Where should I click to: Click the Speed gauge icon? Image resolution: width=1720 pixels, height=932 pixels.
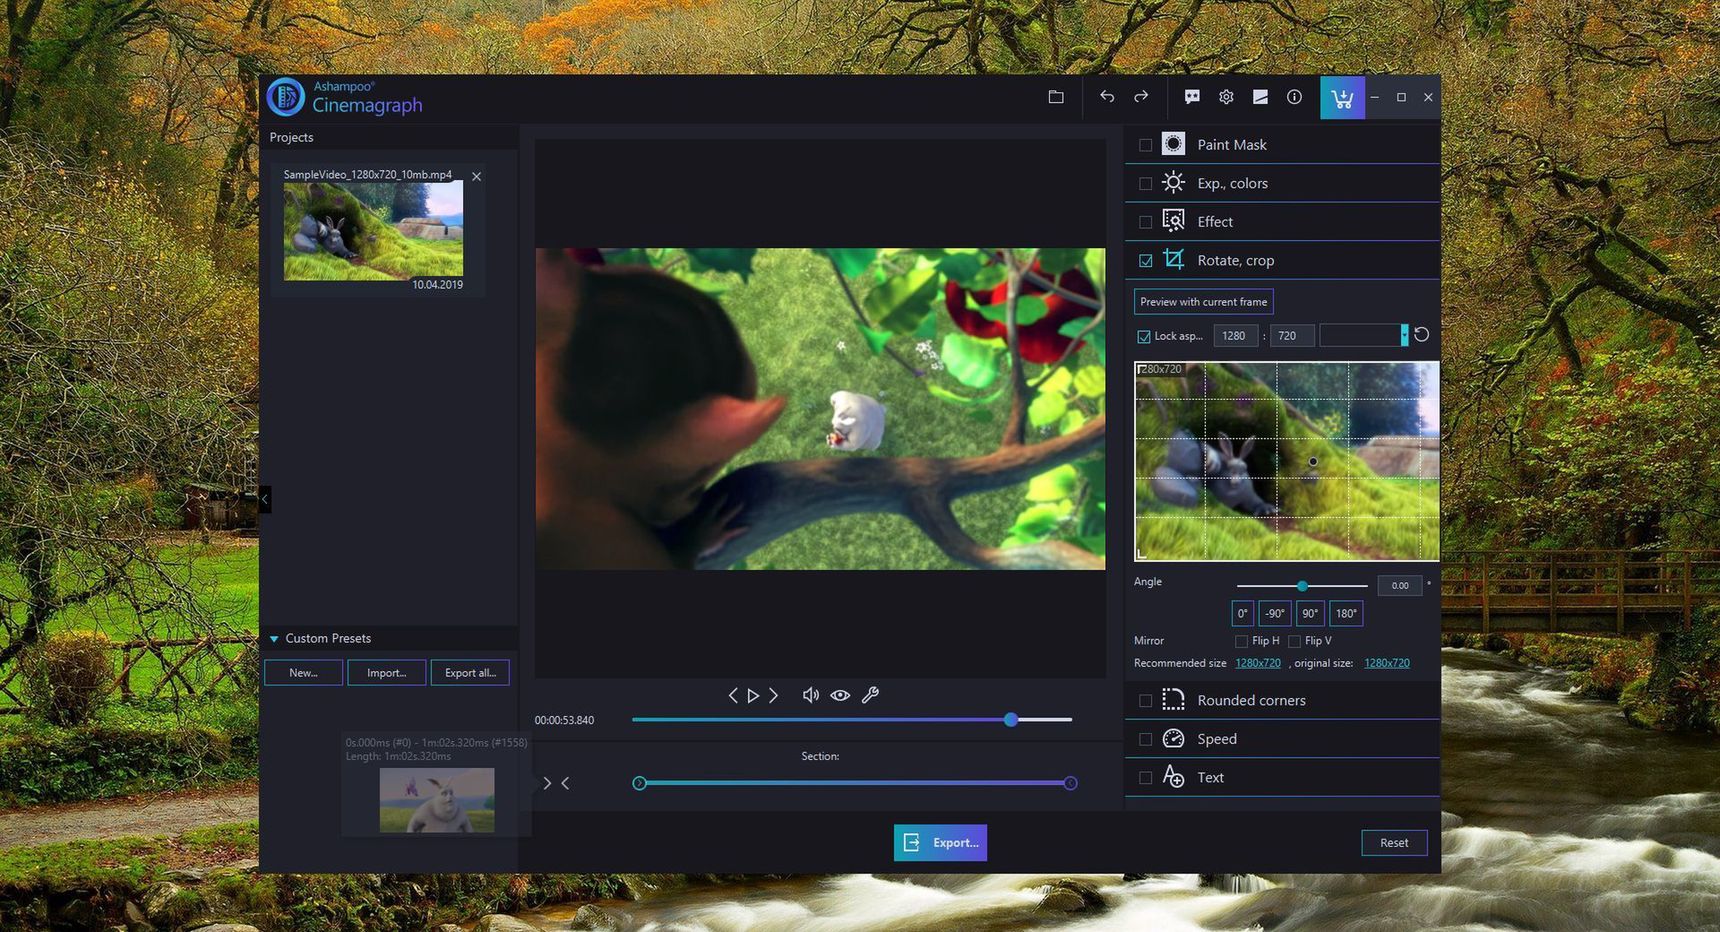click(1174, 739)
